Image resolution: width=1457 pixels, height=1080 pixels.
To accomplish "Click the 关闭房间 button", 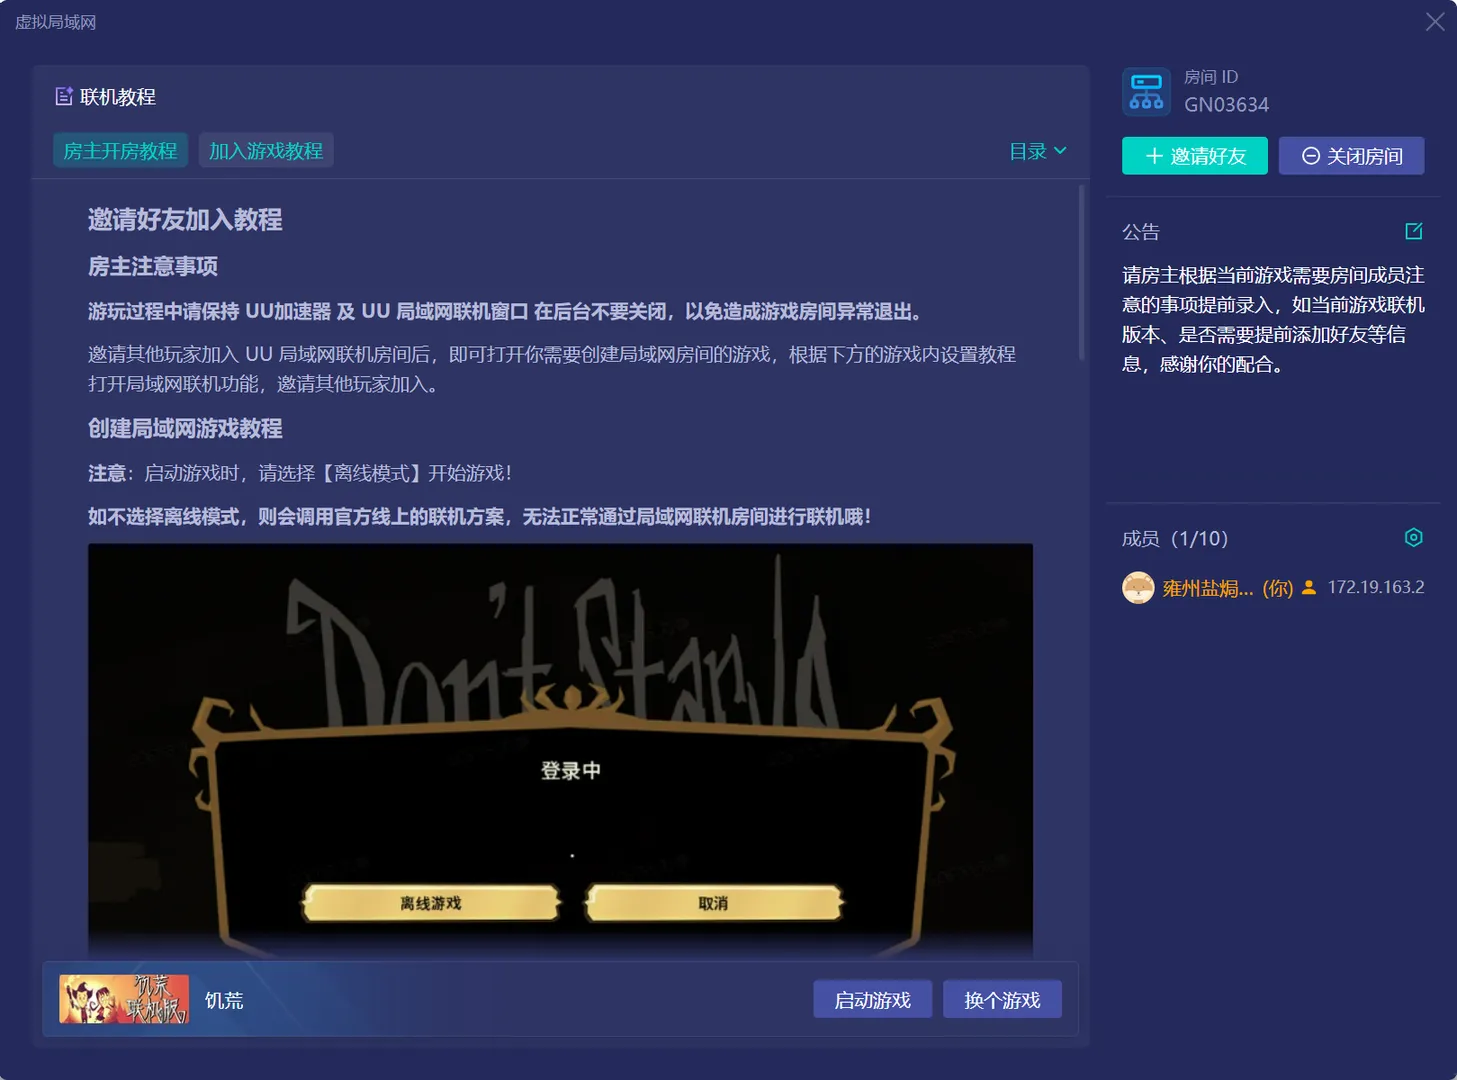I will [x=1351, y=156].
